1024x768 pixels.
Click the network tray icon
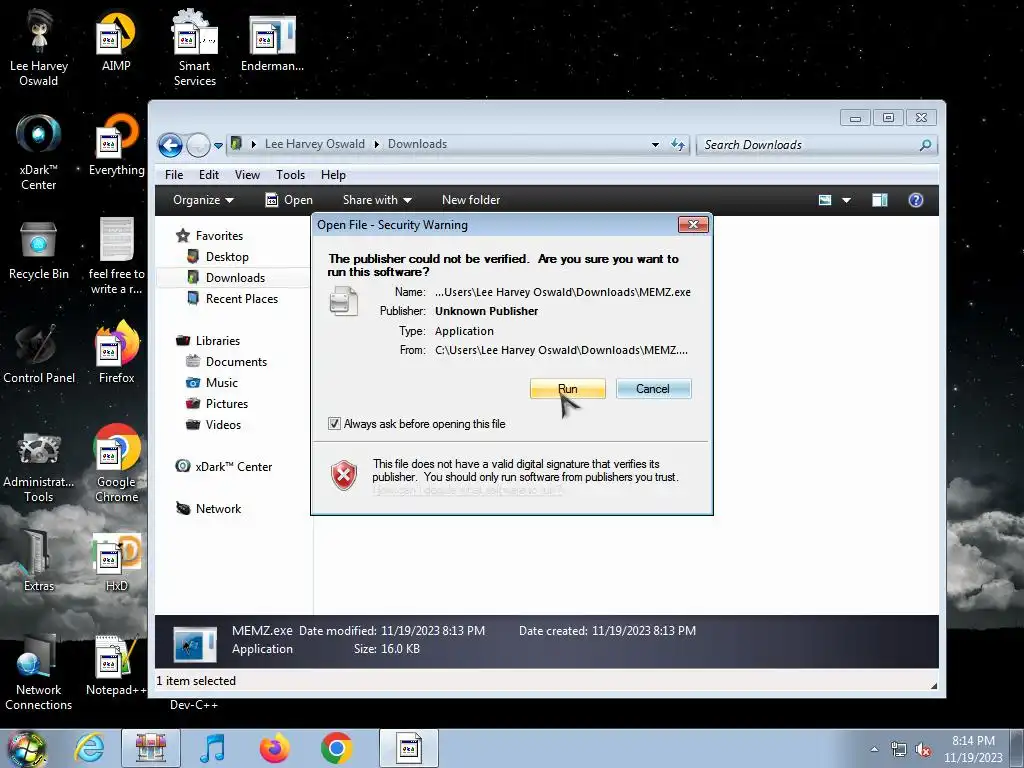(x=899, y=750)
